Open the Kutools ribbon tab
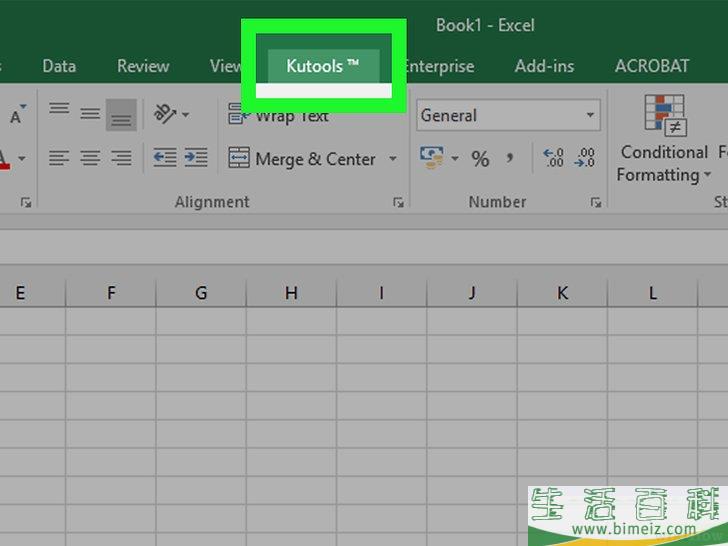This screenshot has width=728, height=546. (323, 66)
